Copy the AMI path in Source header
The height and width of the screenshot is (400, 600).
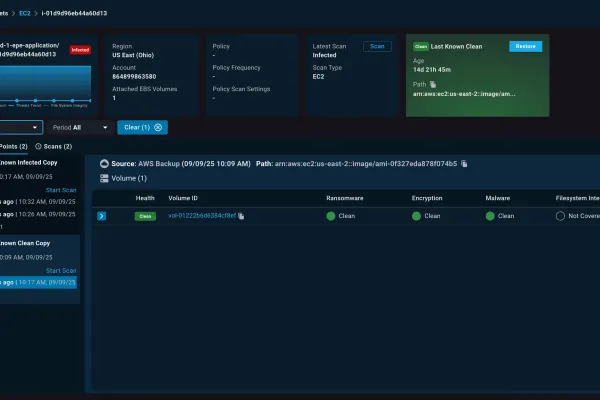pyautogui.click(x=464, y=164)
